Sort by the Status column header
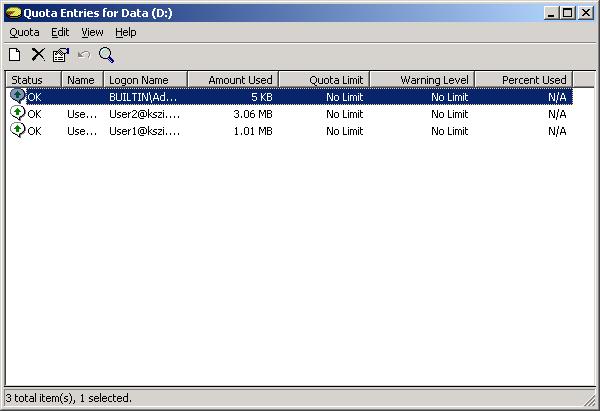 pyautogui.click(x=34, y=80)
